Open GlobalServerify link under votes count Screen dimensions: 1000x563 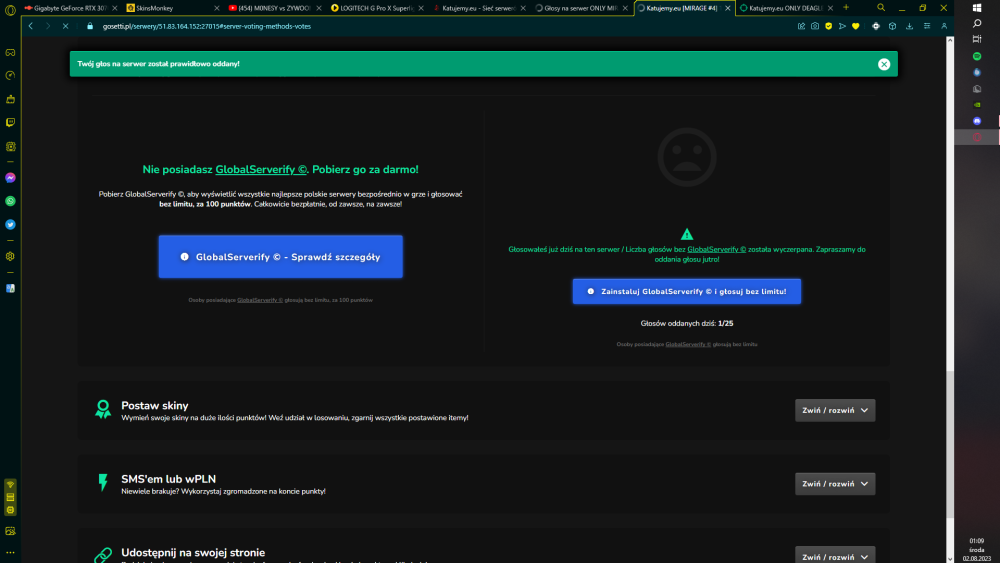(688, 344)
